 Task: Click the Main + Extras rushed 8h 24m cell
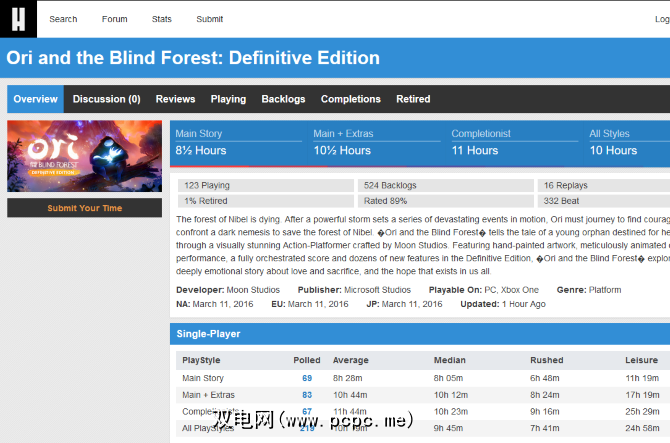point(545,395)
